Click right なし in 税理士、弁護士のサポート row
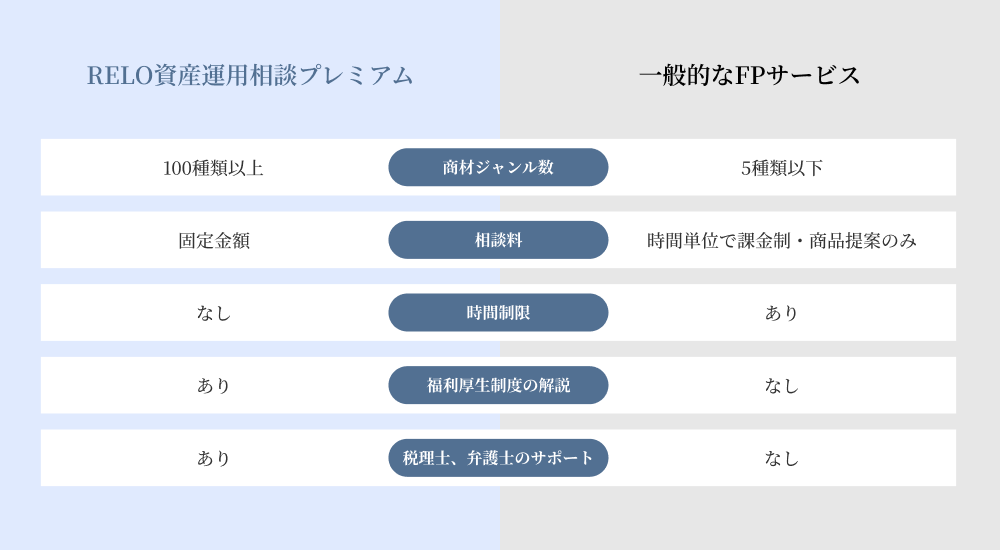Screen dimensions: 1000x550 pyautogui.click(x=782, y=458)
